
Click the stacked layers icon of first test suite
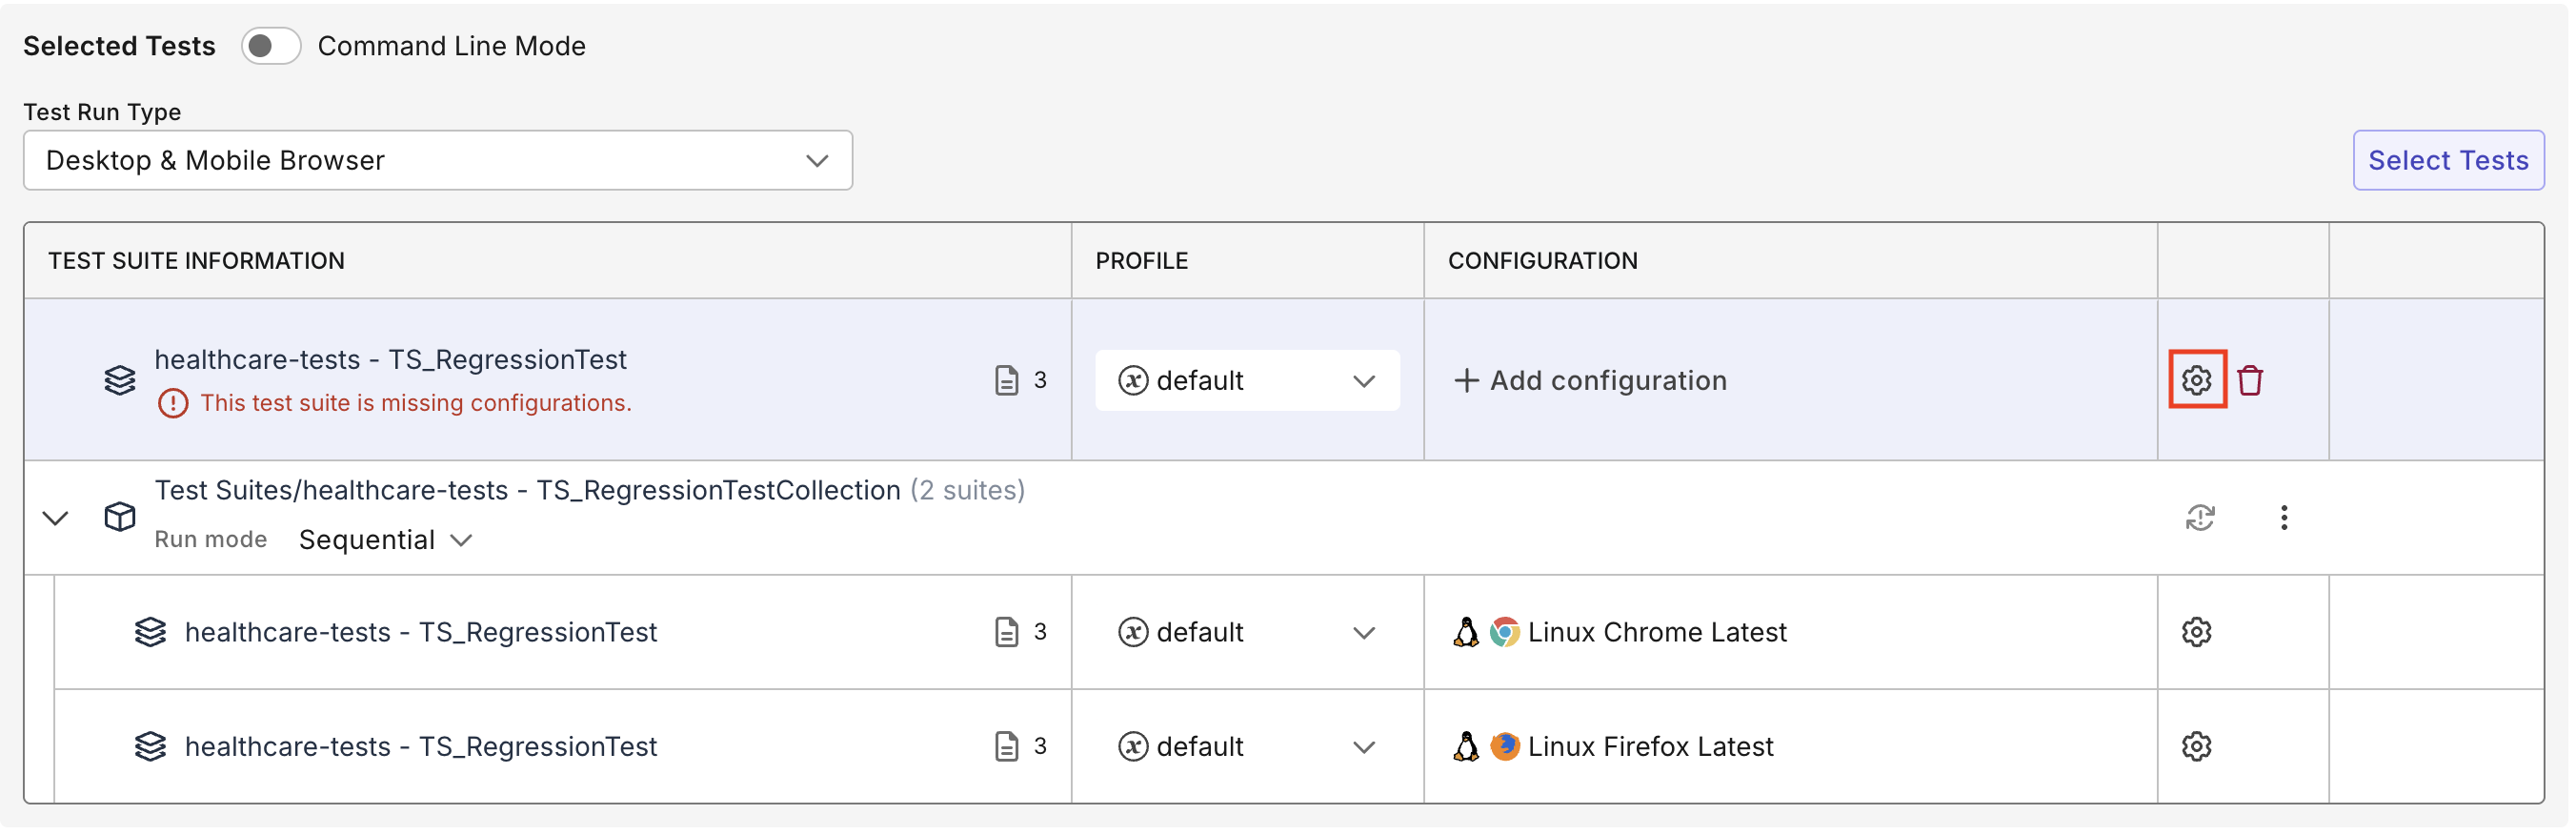pyautogui.click(x=120, y=380)
